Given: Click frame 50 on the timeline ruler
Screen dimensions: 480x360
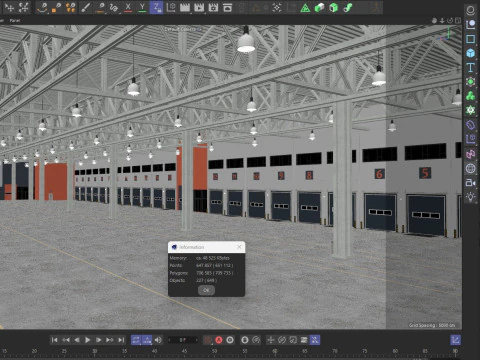Looking at the screenshot, I should coord(214,351).
